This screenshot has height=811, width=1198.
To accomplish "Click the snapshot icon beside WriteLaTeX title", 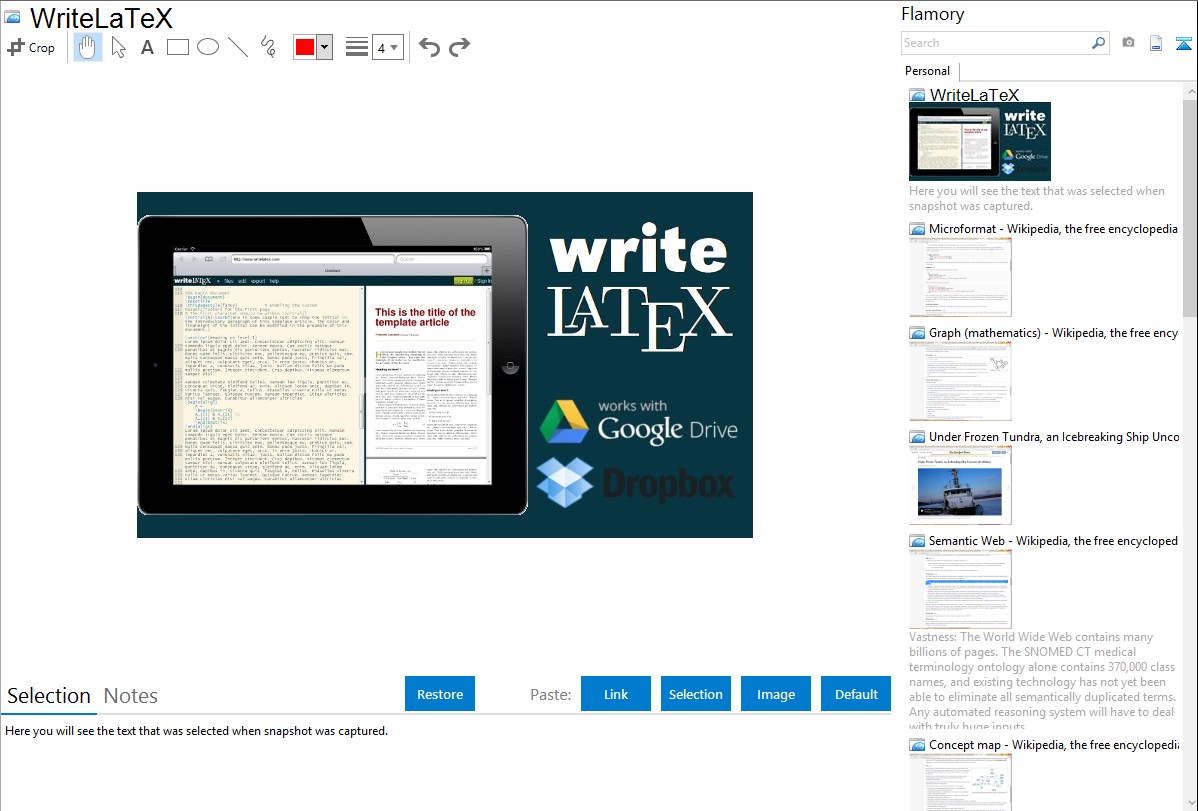I will click(12, 17).
